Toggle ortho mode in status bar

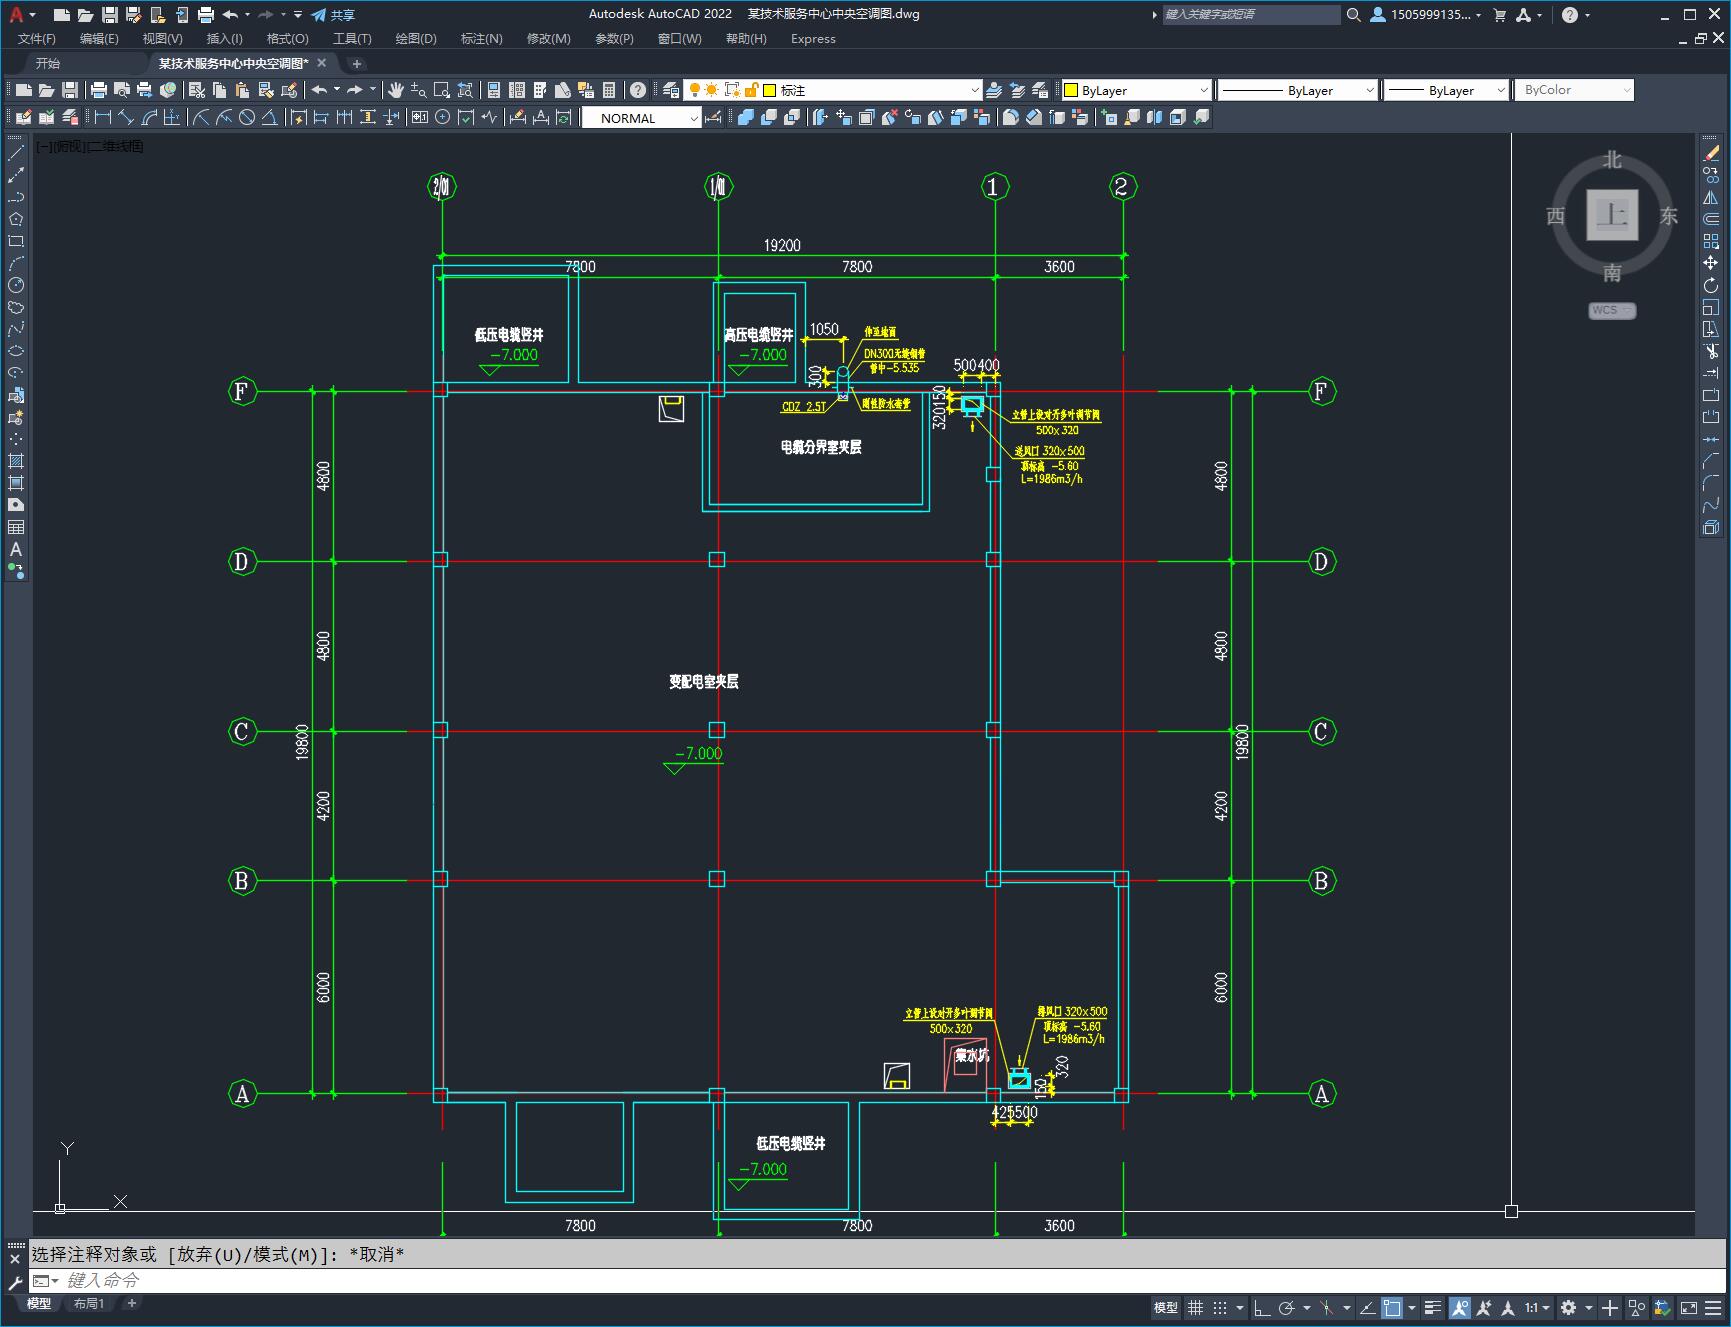[x=1262, y=1307]
